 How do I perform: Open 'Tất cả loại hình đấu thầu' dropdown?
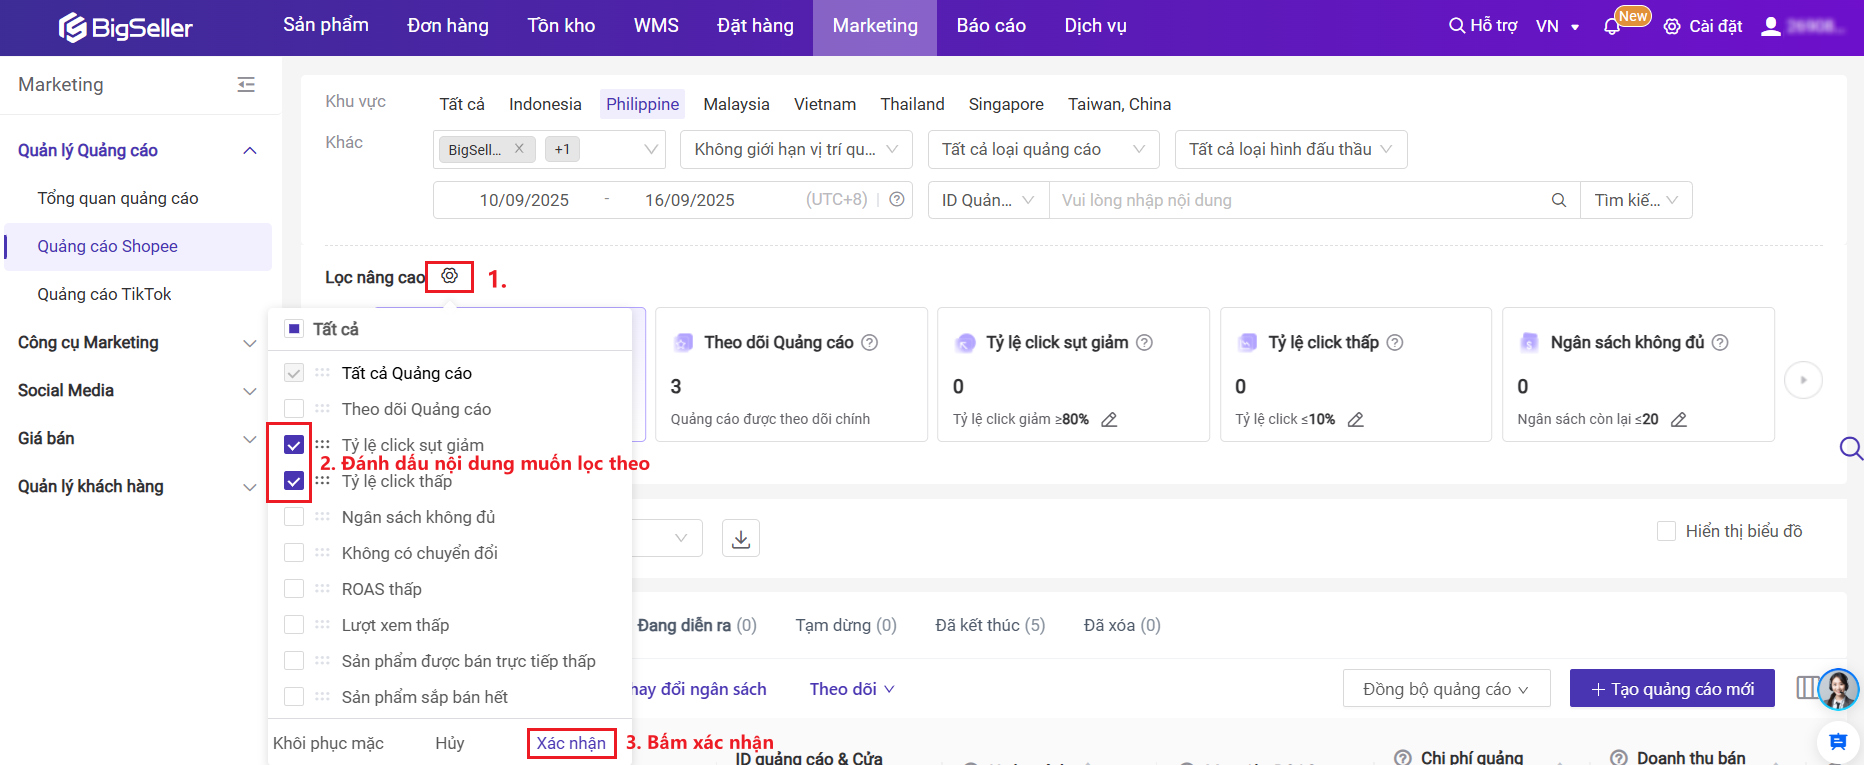coord(1290,149)
